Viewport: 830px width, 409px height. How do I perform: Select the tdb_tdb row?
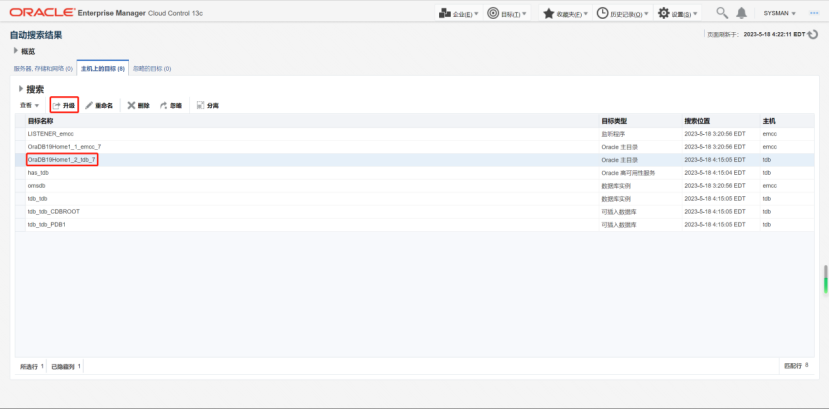click(x=414, y=198)
